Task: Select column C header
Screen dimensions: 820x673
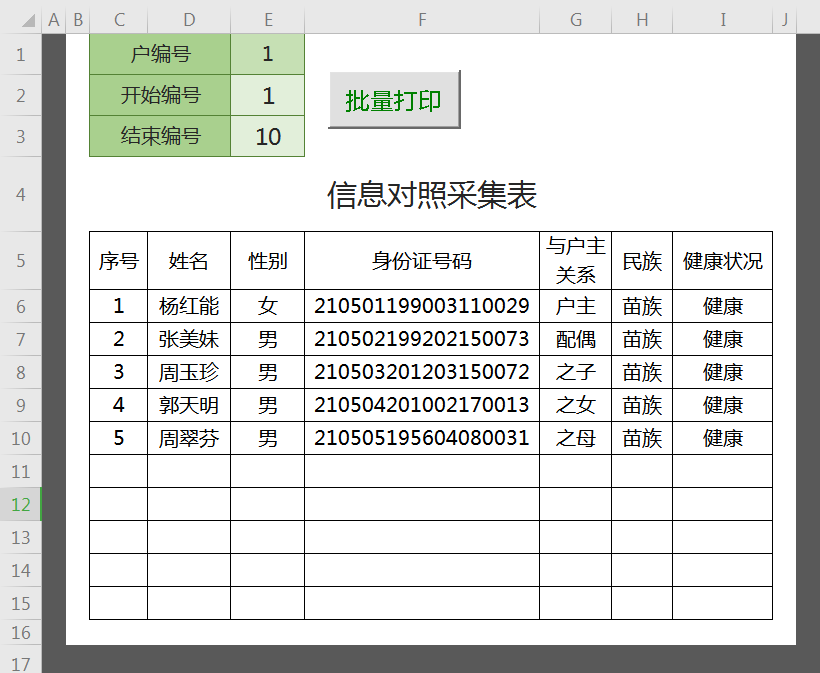Action: [x=119, y=20]
